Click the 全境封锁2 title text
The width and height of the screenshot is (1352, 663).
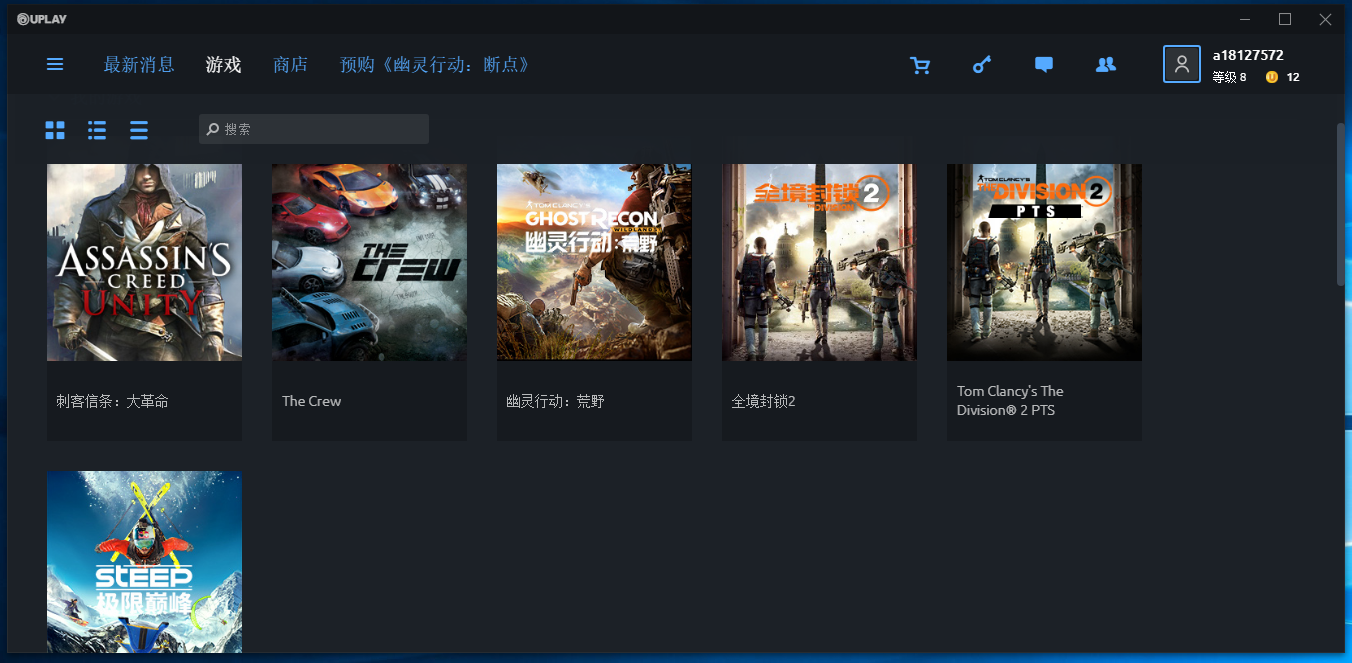point(764,401)
